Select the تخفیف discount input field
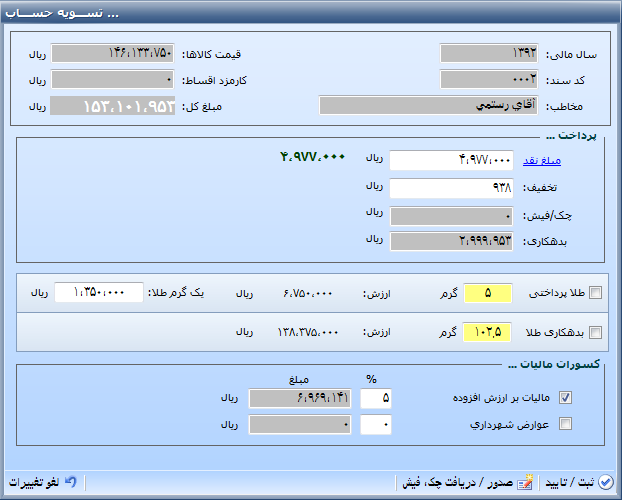Image resolution: width=622 pixels, height=500 pixels. tap(451, 187)
